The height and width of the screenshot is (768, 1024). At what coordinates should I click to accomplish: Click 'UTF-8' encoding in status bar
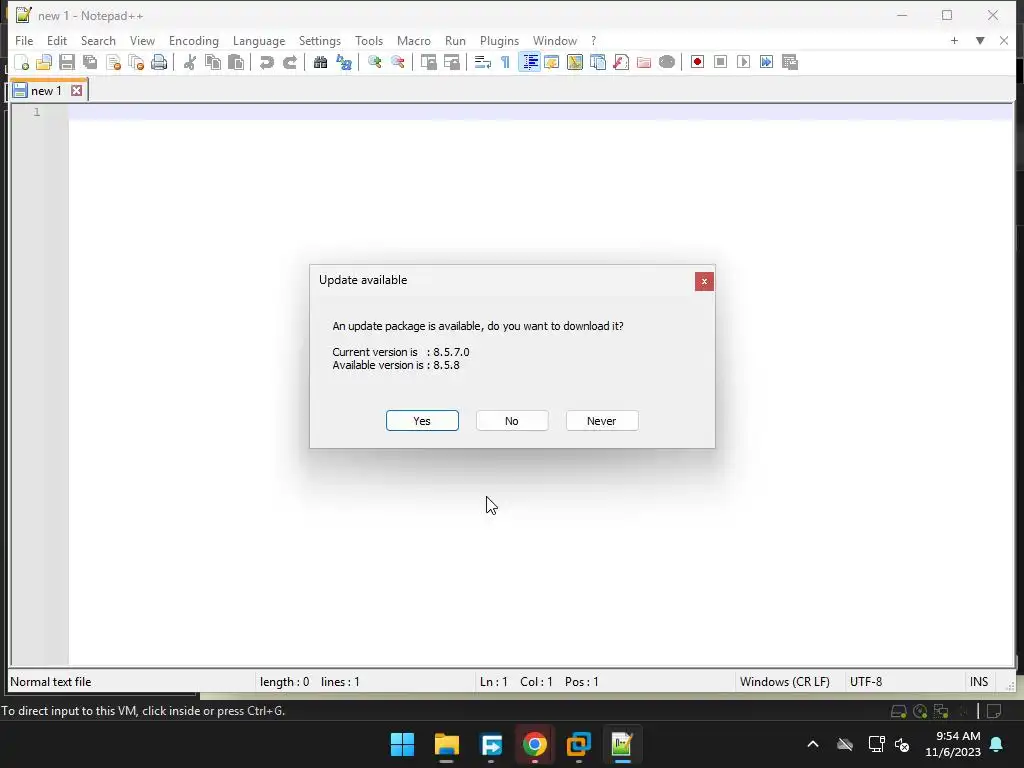pyautogui.click(x=866, y=682)
